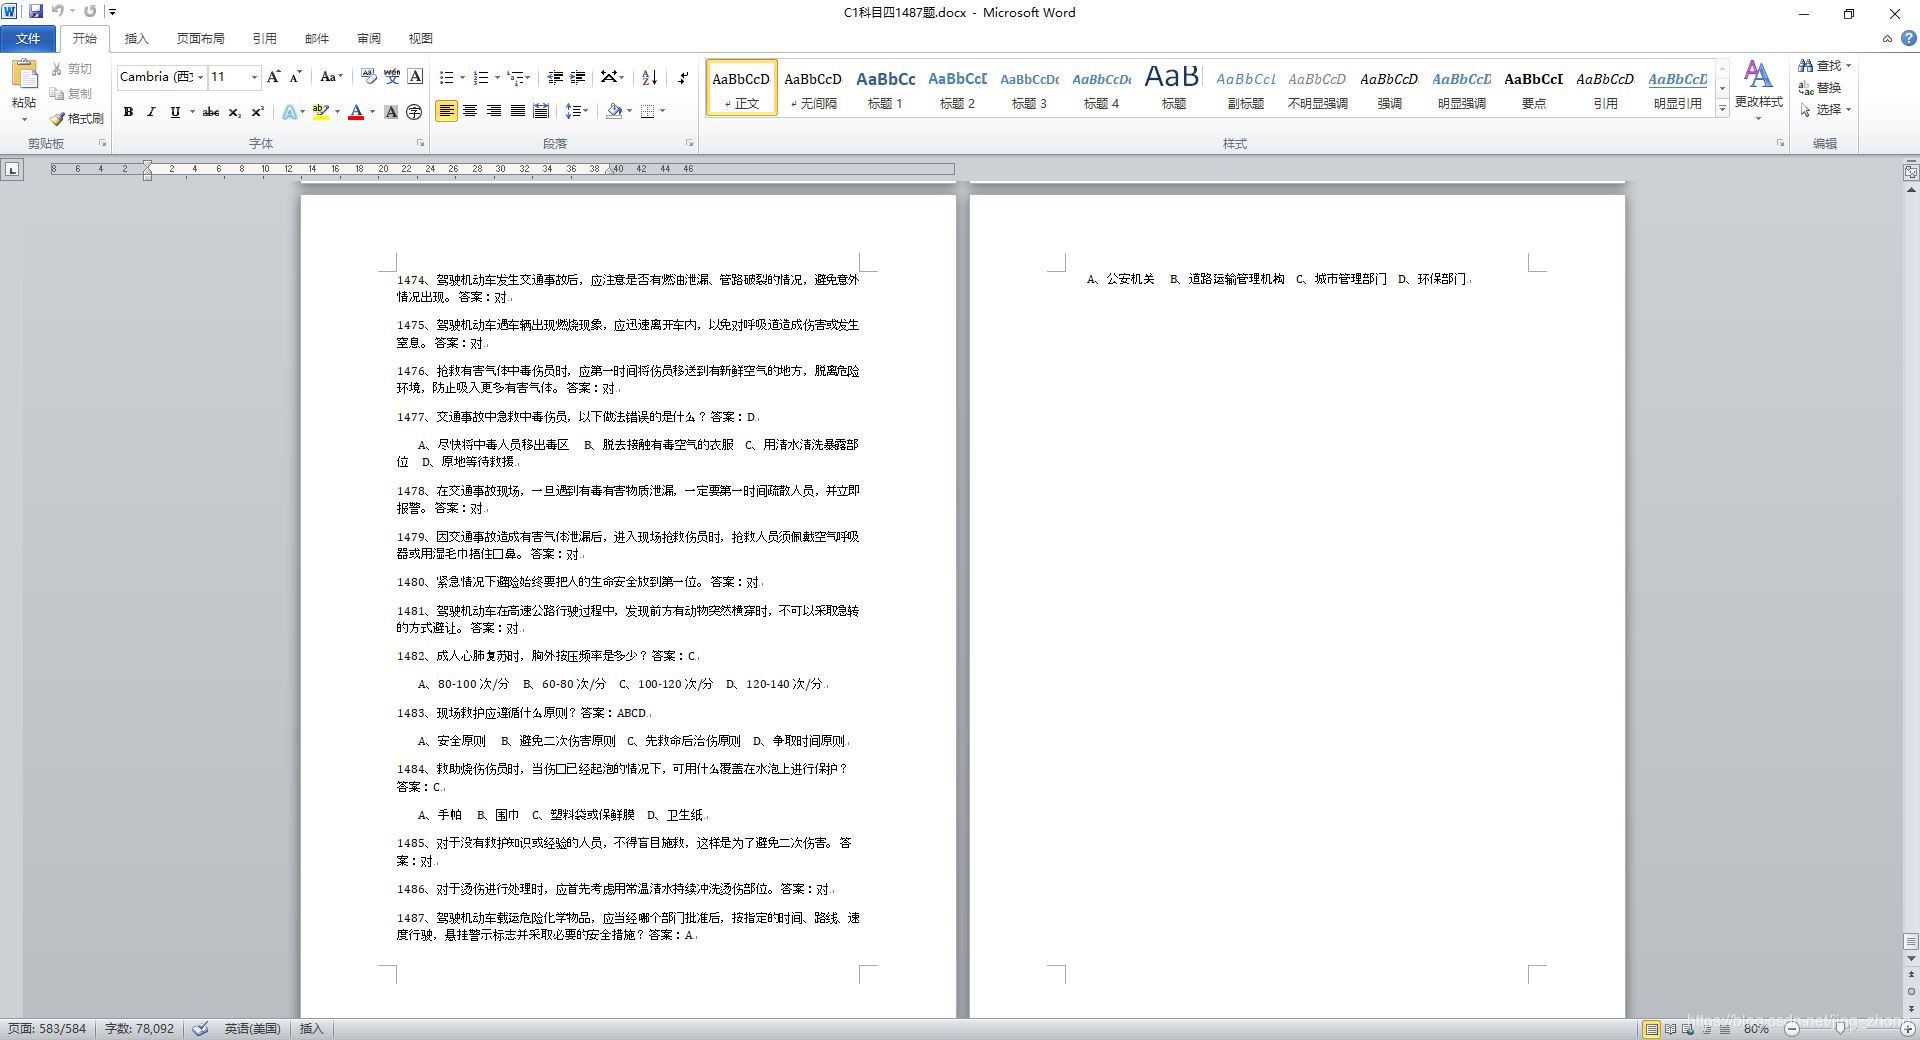This screenshot has width=1920, height=1040.
Task: Click the Sort (A-Z) icon in the paragraph group
Action: tap(649, 77)
